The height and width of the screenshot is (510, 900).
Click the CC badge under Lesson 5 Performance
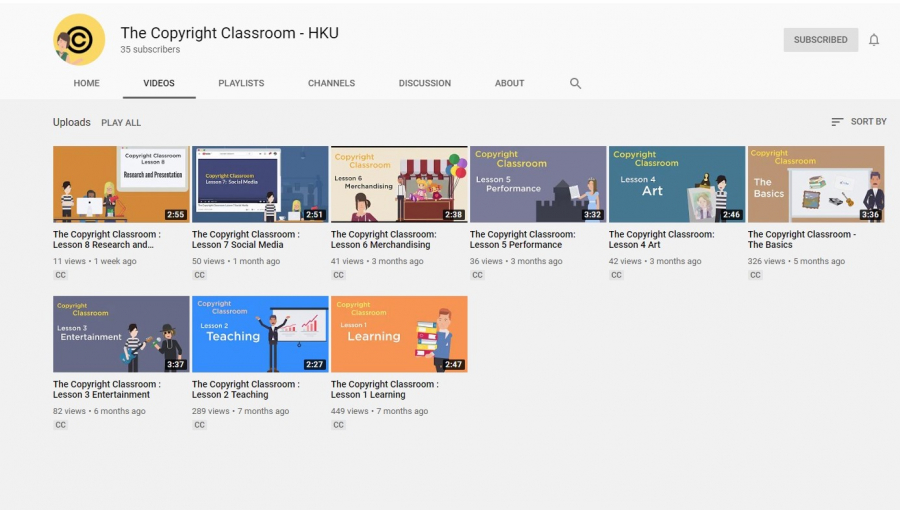click(x=477, y=275)
